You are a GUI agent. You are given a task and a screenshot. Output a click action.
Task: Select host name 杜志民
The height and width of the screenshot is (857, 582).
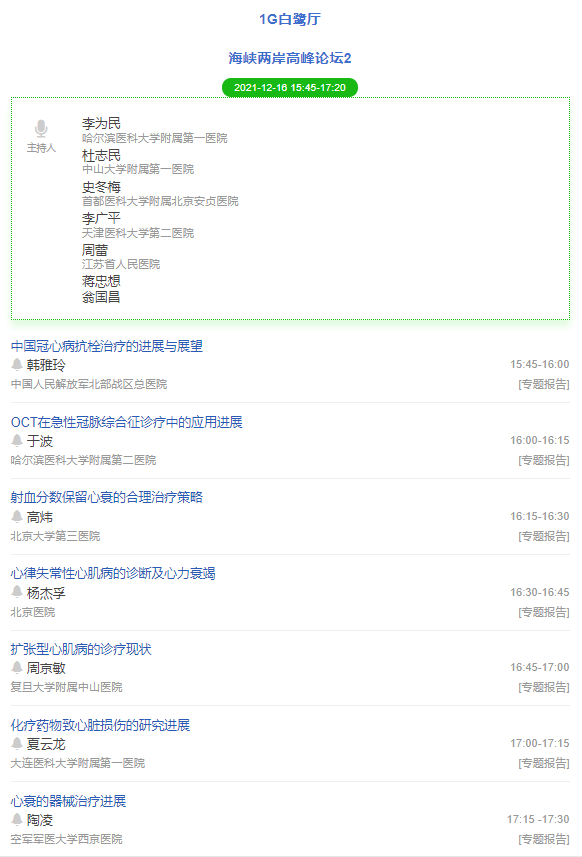(x=101, y=155)
